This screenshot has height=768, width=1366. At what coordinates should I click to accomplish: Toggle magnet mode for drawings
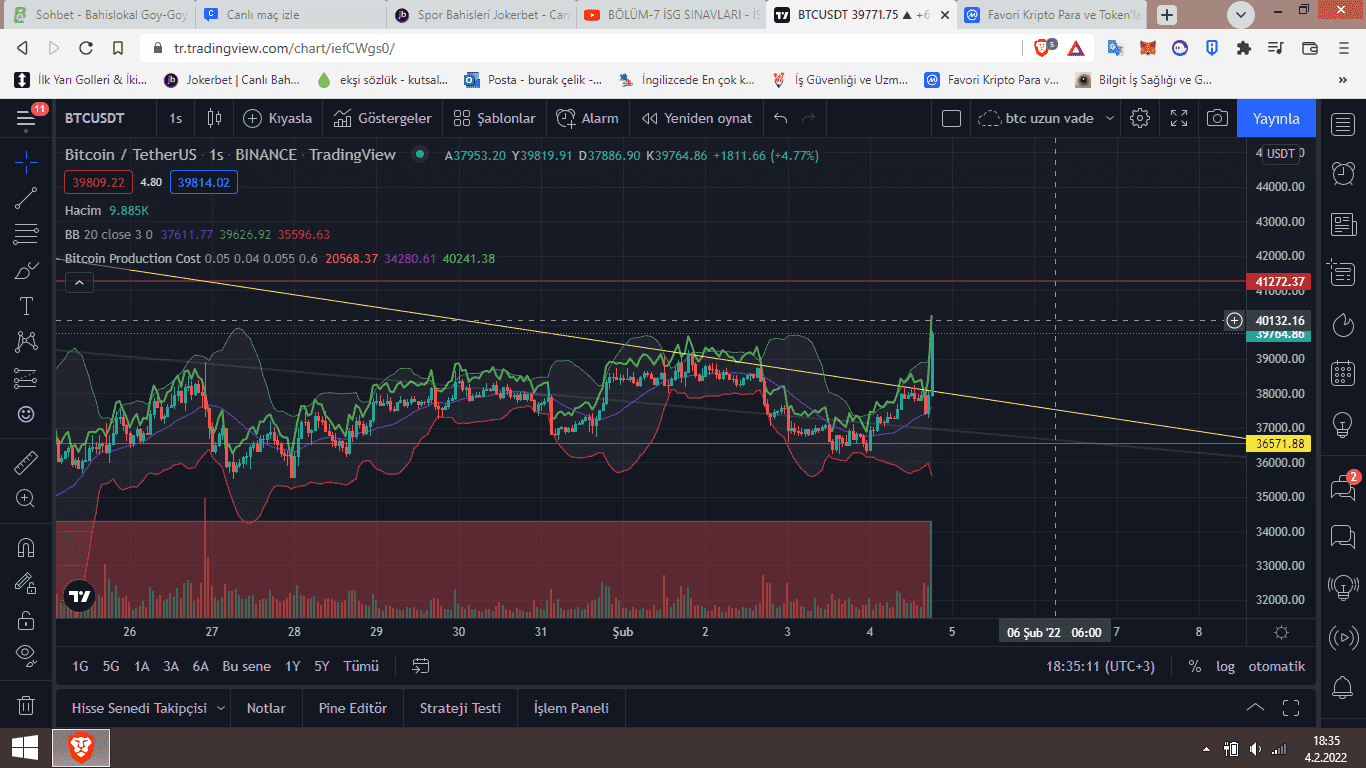[x=26, y=547]
